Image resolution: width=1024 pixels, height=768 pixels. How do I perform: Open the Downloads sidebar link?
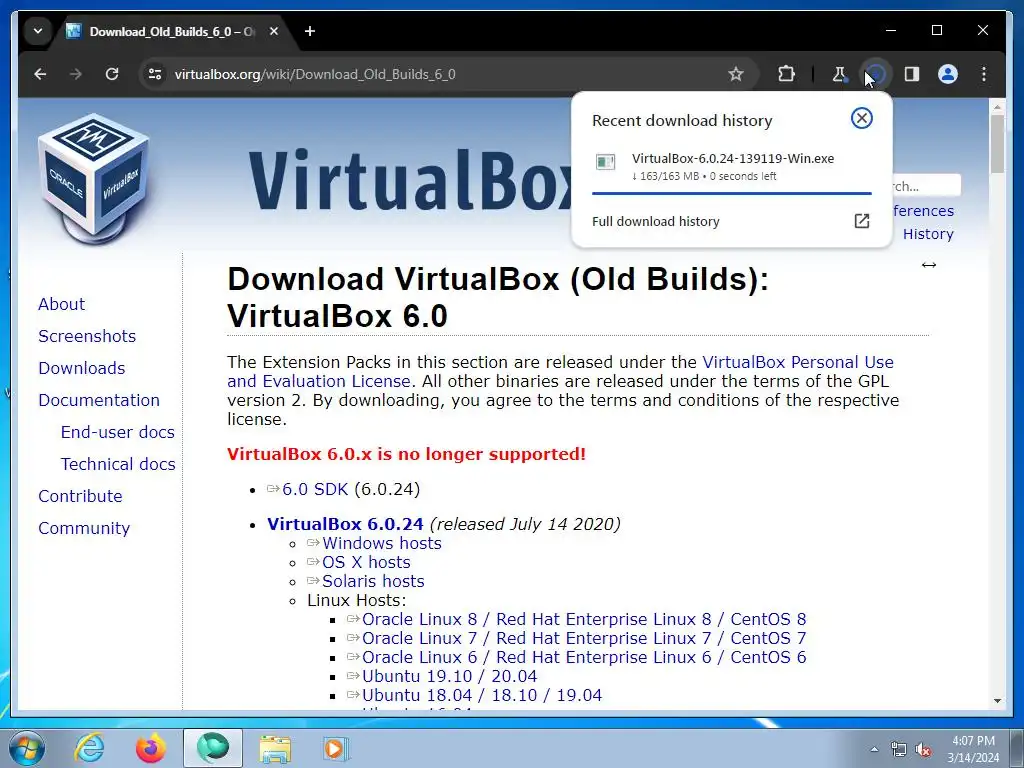point(82,368)
